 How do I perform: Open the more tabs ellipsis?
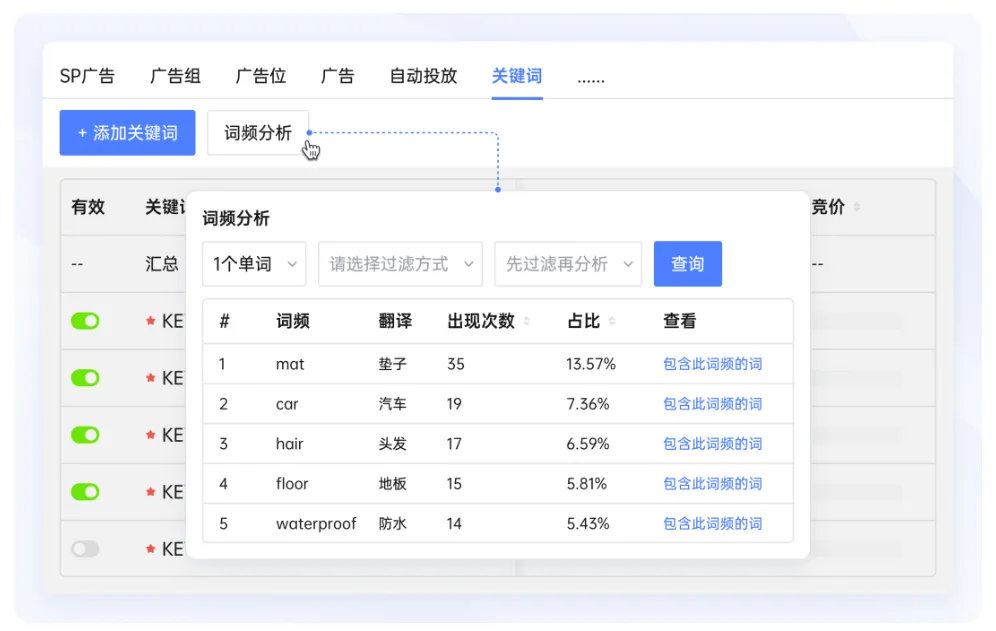click(x=591, y=79)
